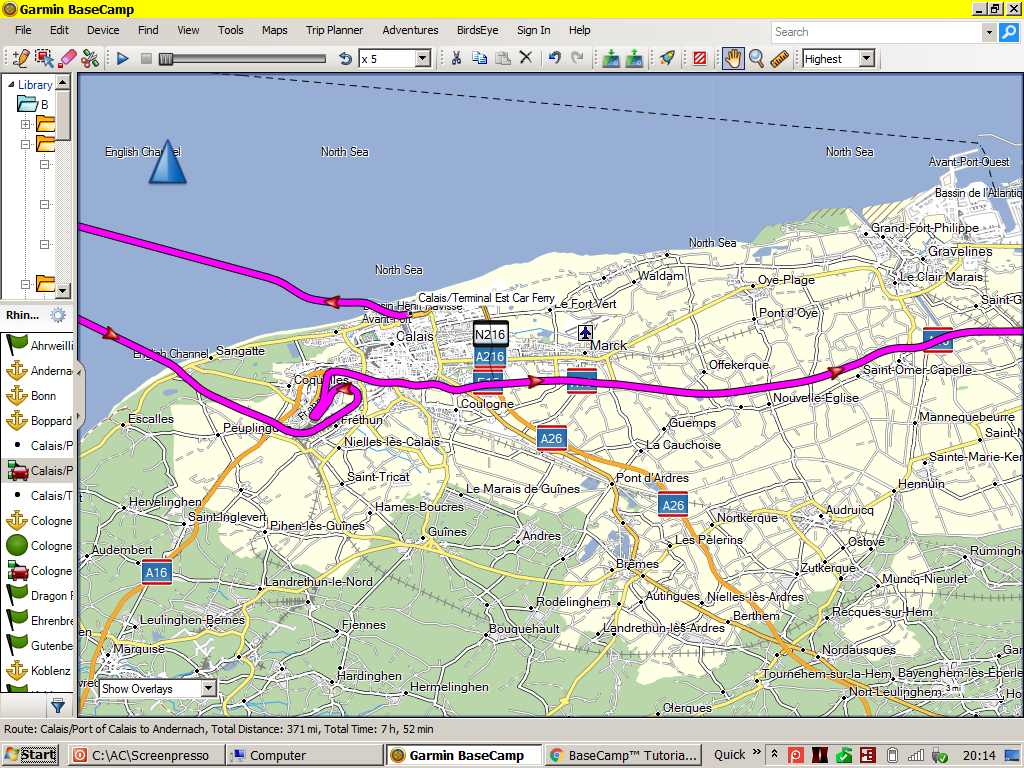Open the BirdsEye menu
This screenshot has width=1024, height=768.
tap(477, 30)
